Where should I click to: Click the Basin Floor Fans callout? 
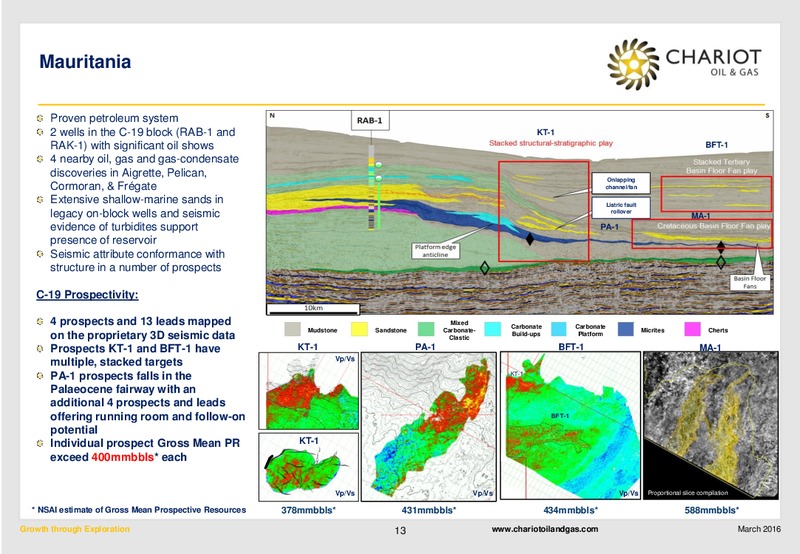[x=749, y=282]
